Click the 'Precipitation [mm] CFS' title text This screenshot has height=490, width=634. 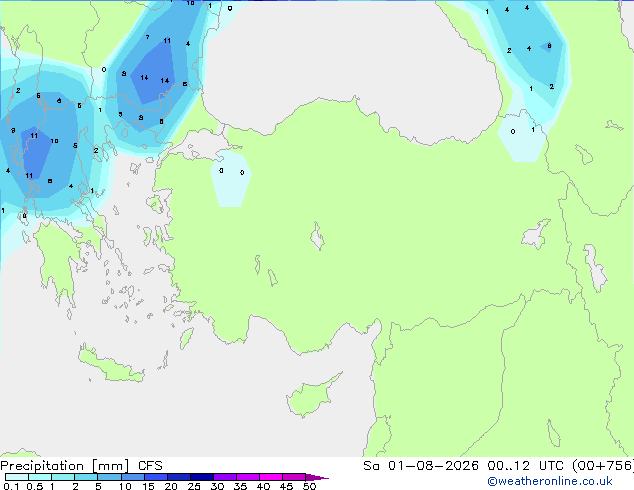81,466
